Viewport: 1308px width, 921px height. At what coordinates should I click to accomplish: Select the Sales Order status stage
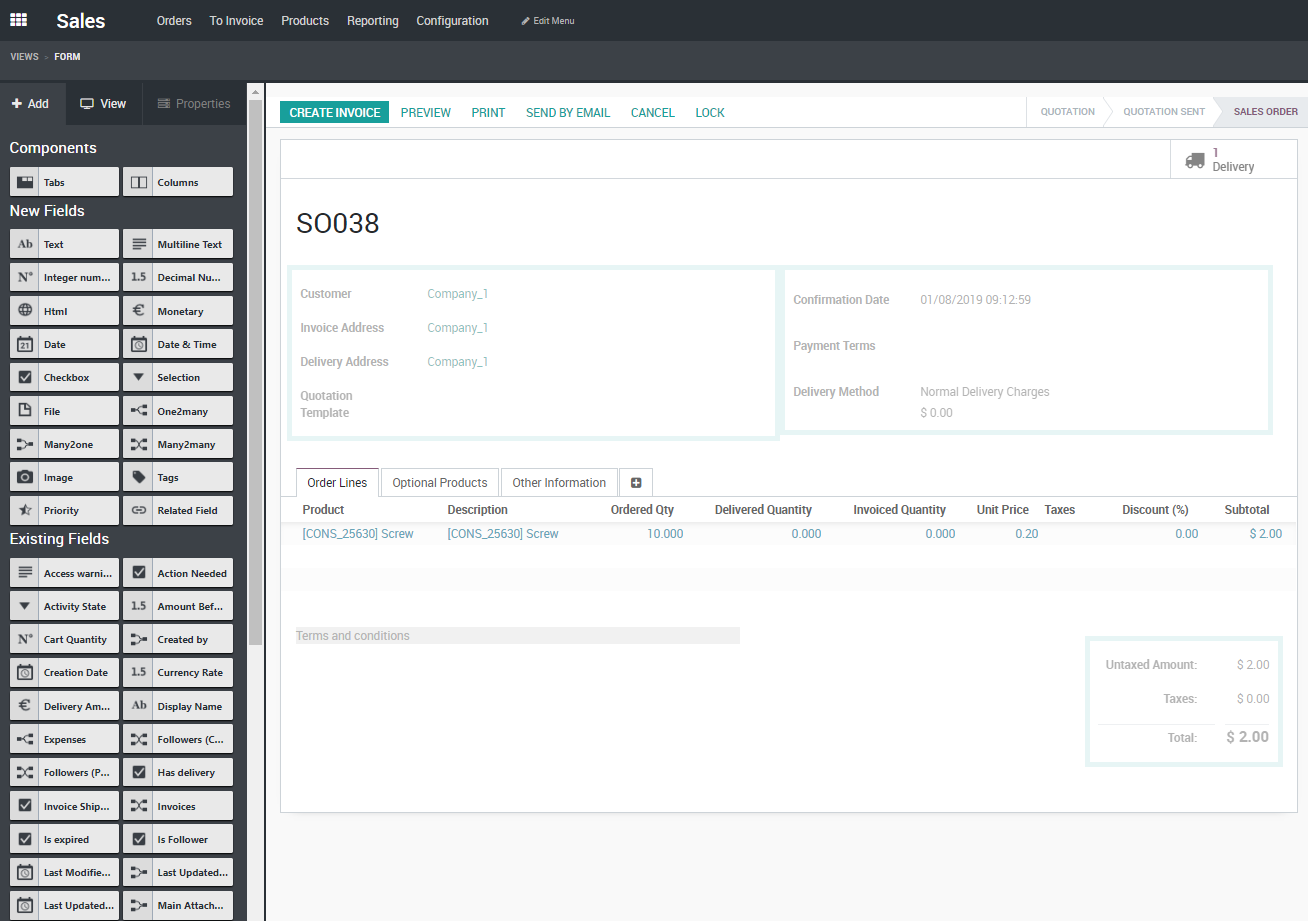(x=1265, y=112)
